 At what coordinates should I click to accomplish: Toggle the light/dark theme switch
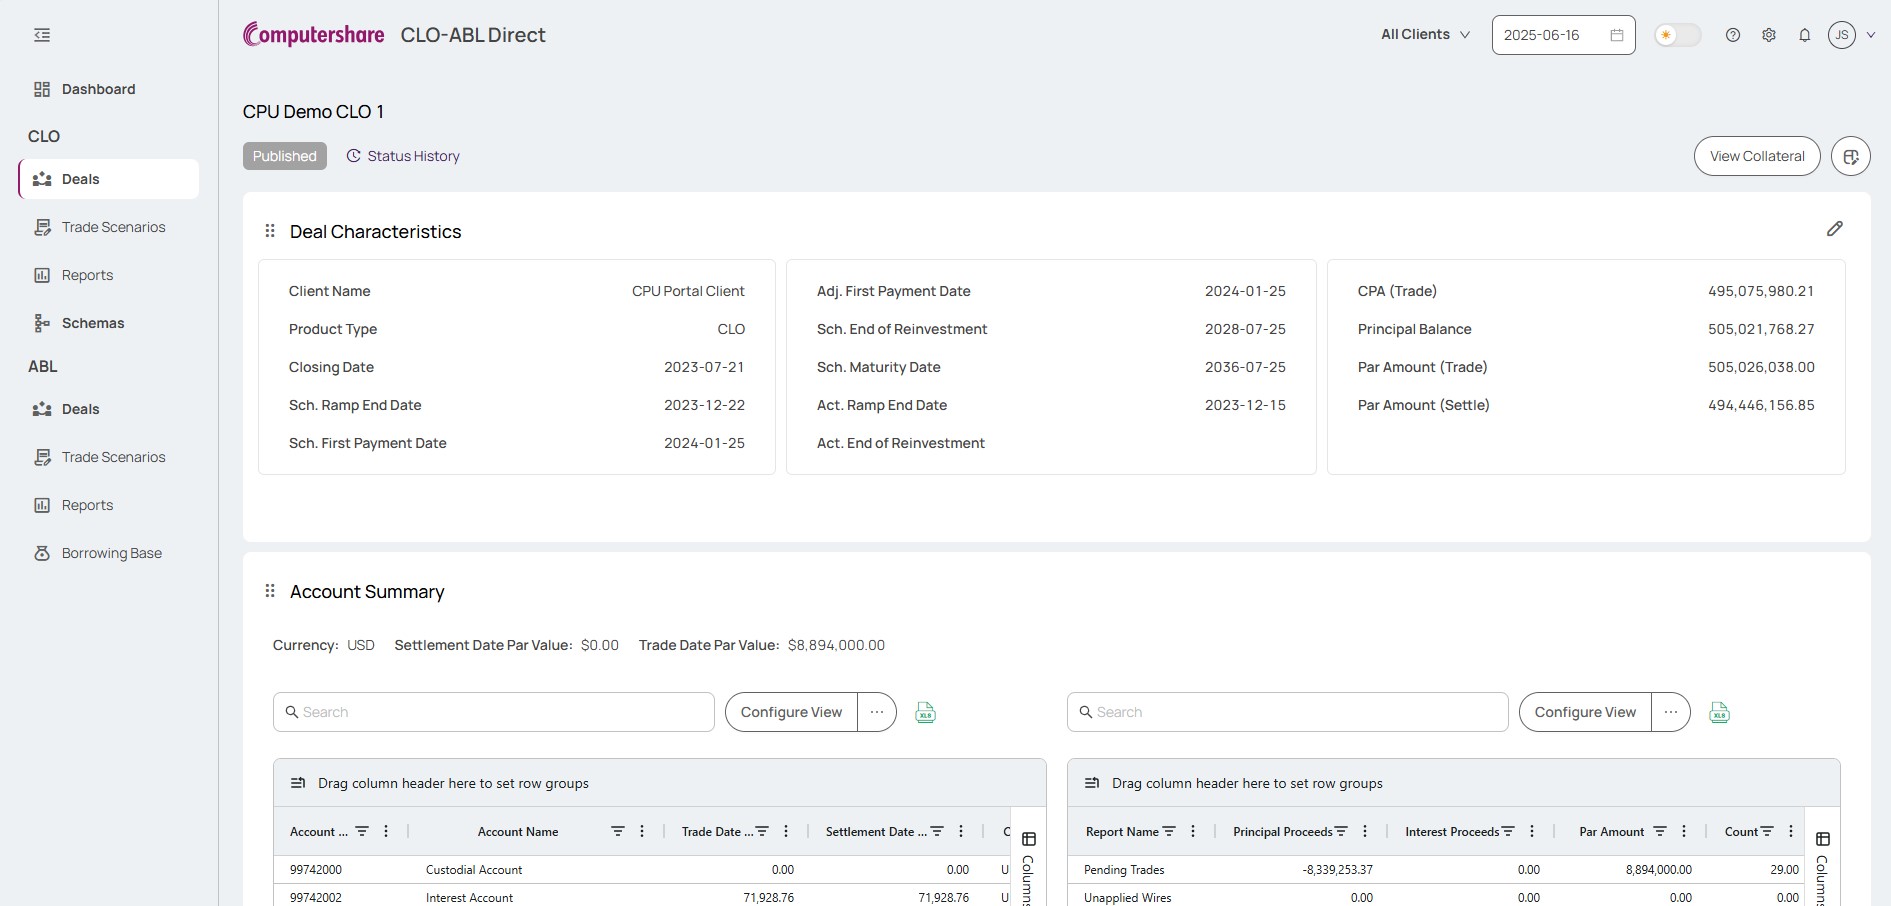click(1678, 35)
